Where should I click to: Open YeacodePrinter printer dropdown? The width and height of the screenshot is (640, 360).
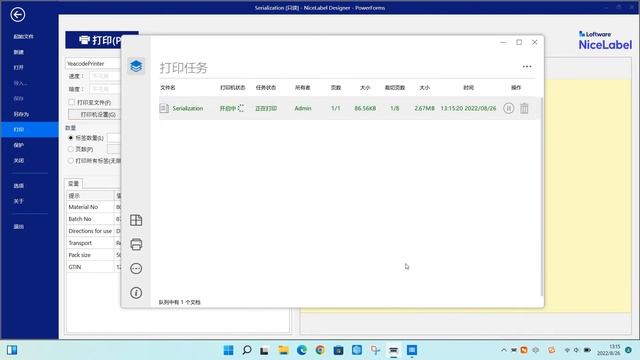point(93,64)
